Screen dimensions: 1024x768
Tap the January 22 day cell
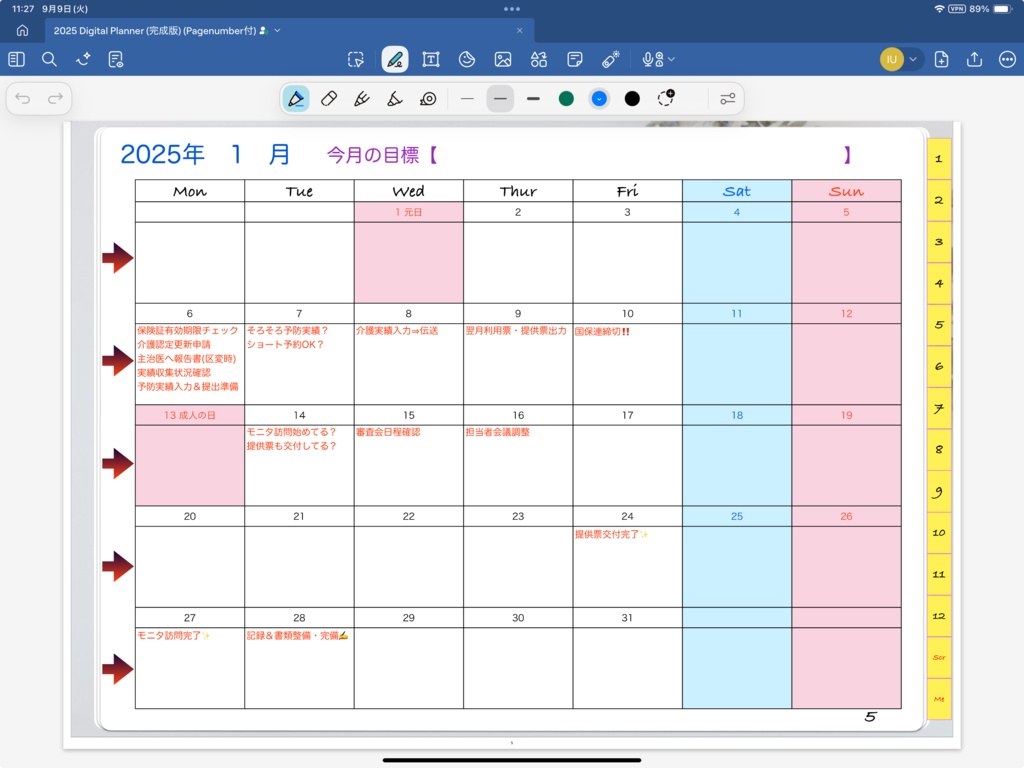[x=409, y=566]
